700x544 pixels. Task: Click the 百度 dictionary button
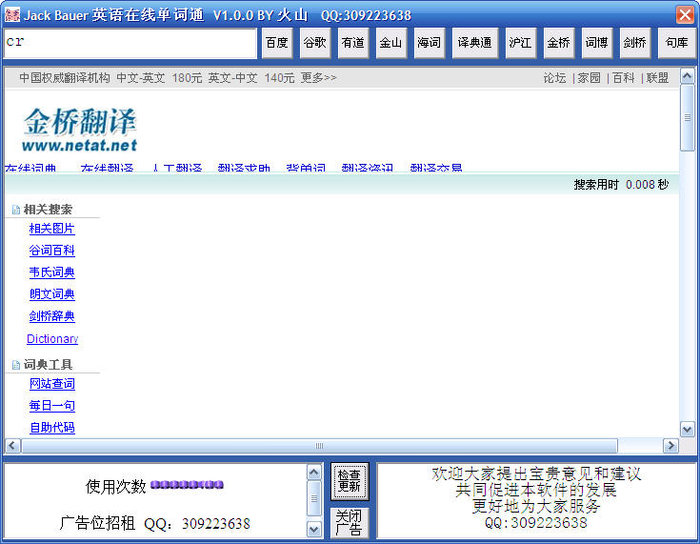(277, 43)
